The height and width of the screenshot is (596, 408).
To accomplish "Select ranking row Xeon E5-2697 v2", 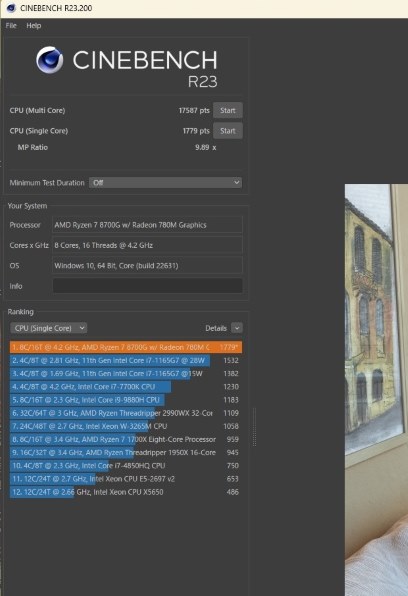I will pos(126,479).
